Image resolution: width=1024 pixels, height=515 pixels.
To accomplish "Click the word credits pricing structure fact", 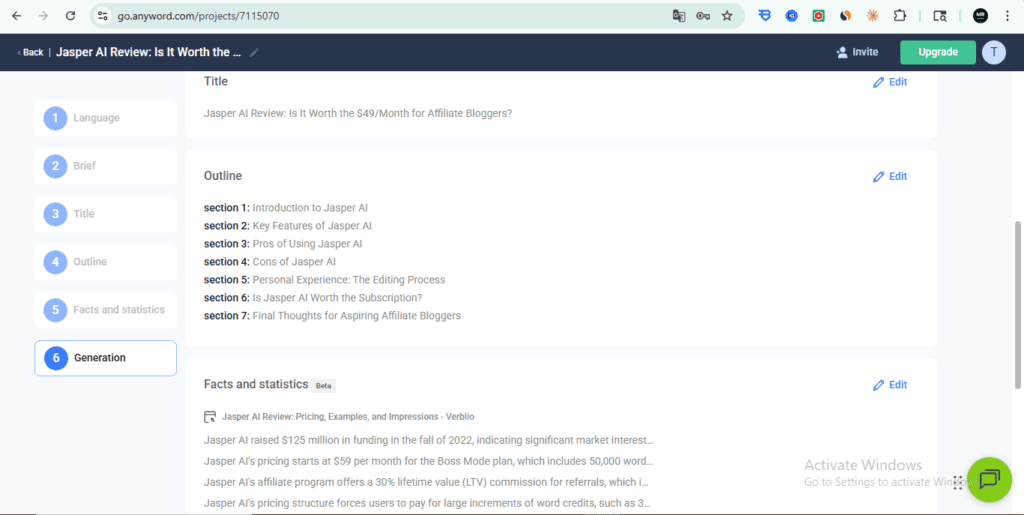I will point(427,503).
